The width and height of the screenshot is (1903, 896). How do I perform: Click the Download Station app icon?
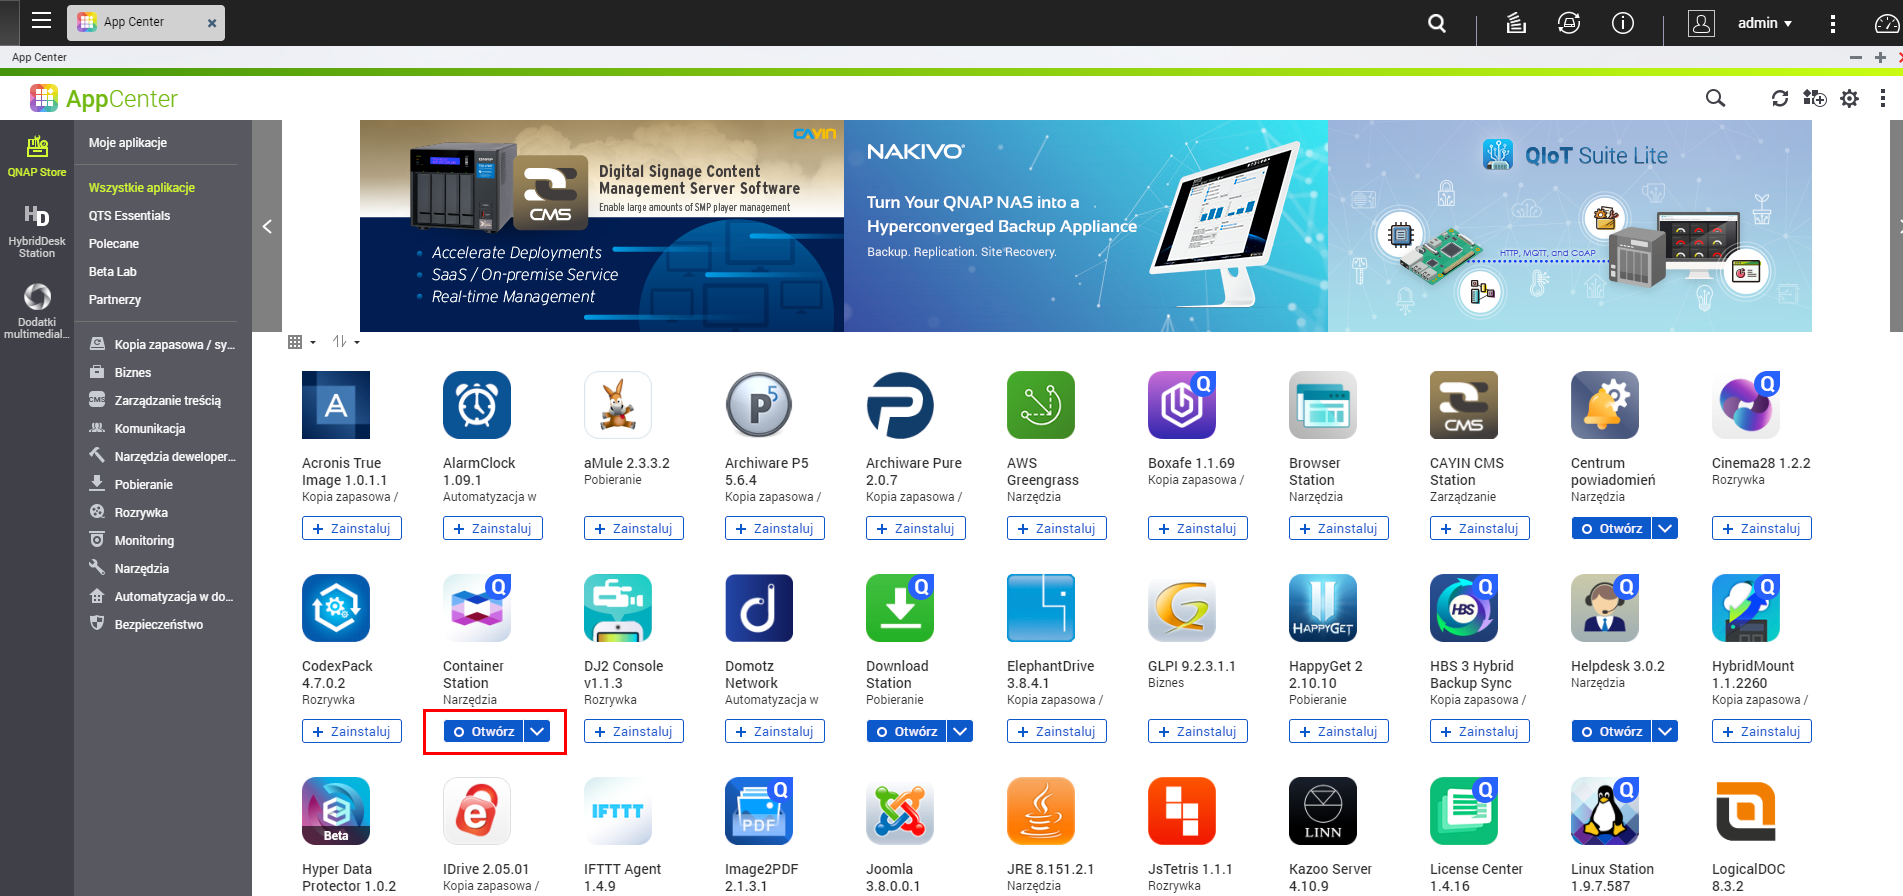900,608
